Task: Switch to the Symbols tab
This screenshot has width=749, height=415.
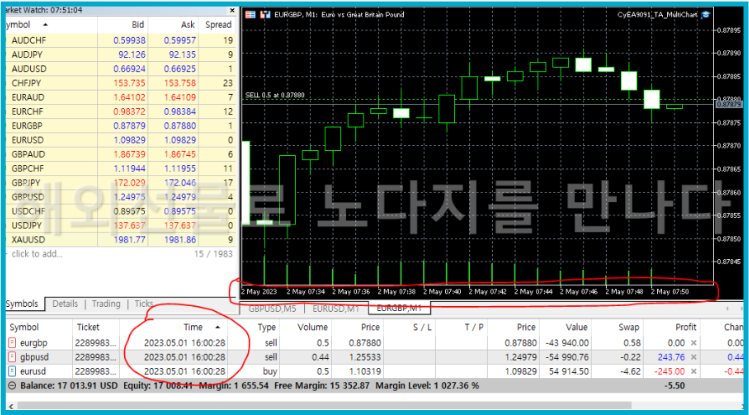Action: click(x=23, y=304)
